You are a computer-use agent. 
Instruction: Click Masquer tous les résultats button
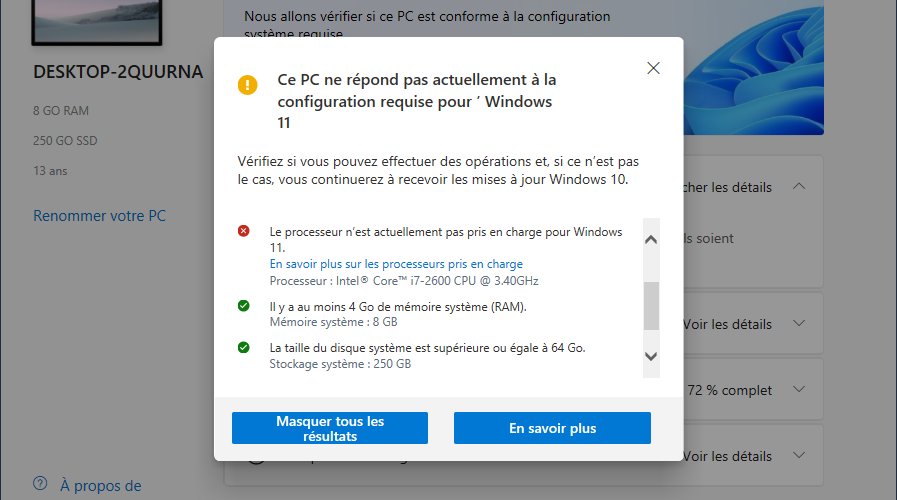coord(330,428)
